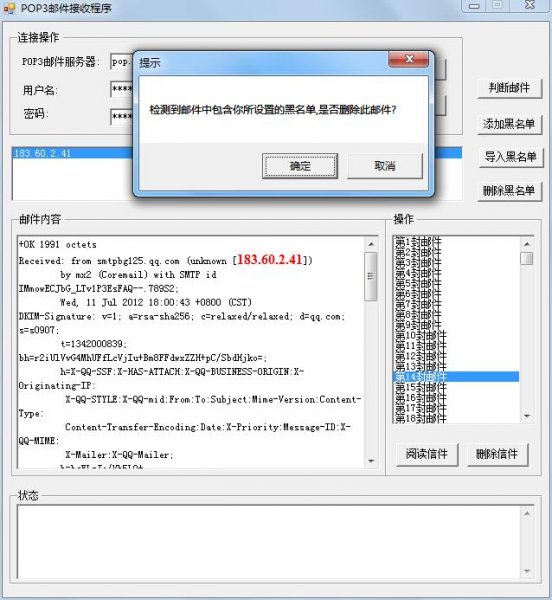Image resolution: width=552 pixels, height=600 pixels.
Task: Select 第18封邮件 in the mail list
Action: pyautogui.click(x=420, y=418)
